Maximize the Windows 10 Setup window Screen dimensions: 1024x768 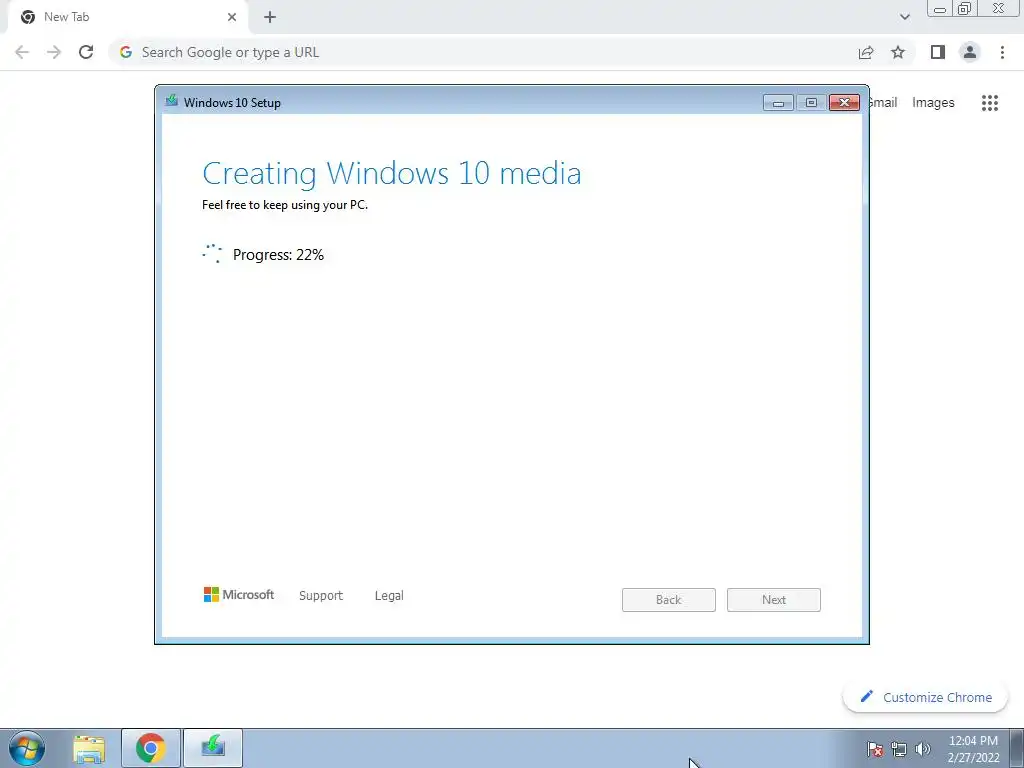(x=811, y=103)
